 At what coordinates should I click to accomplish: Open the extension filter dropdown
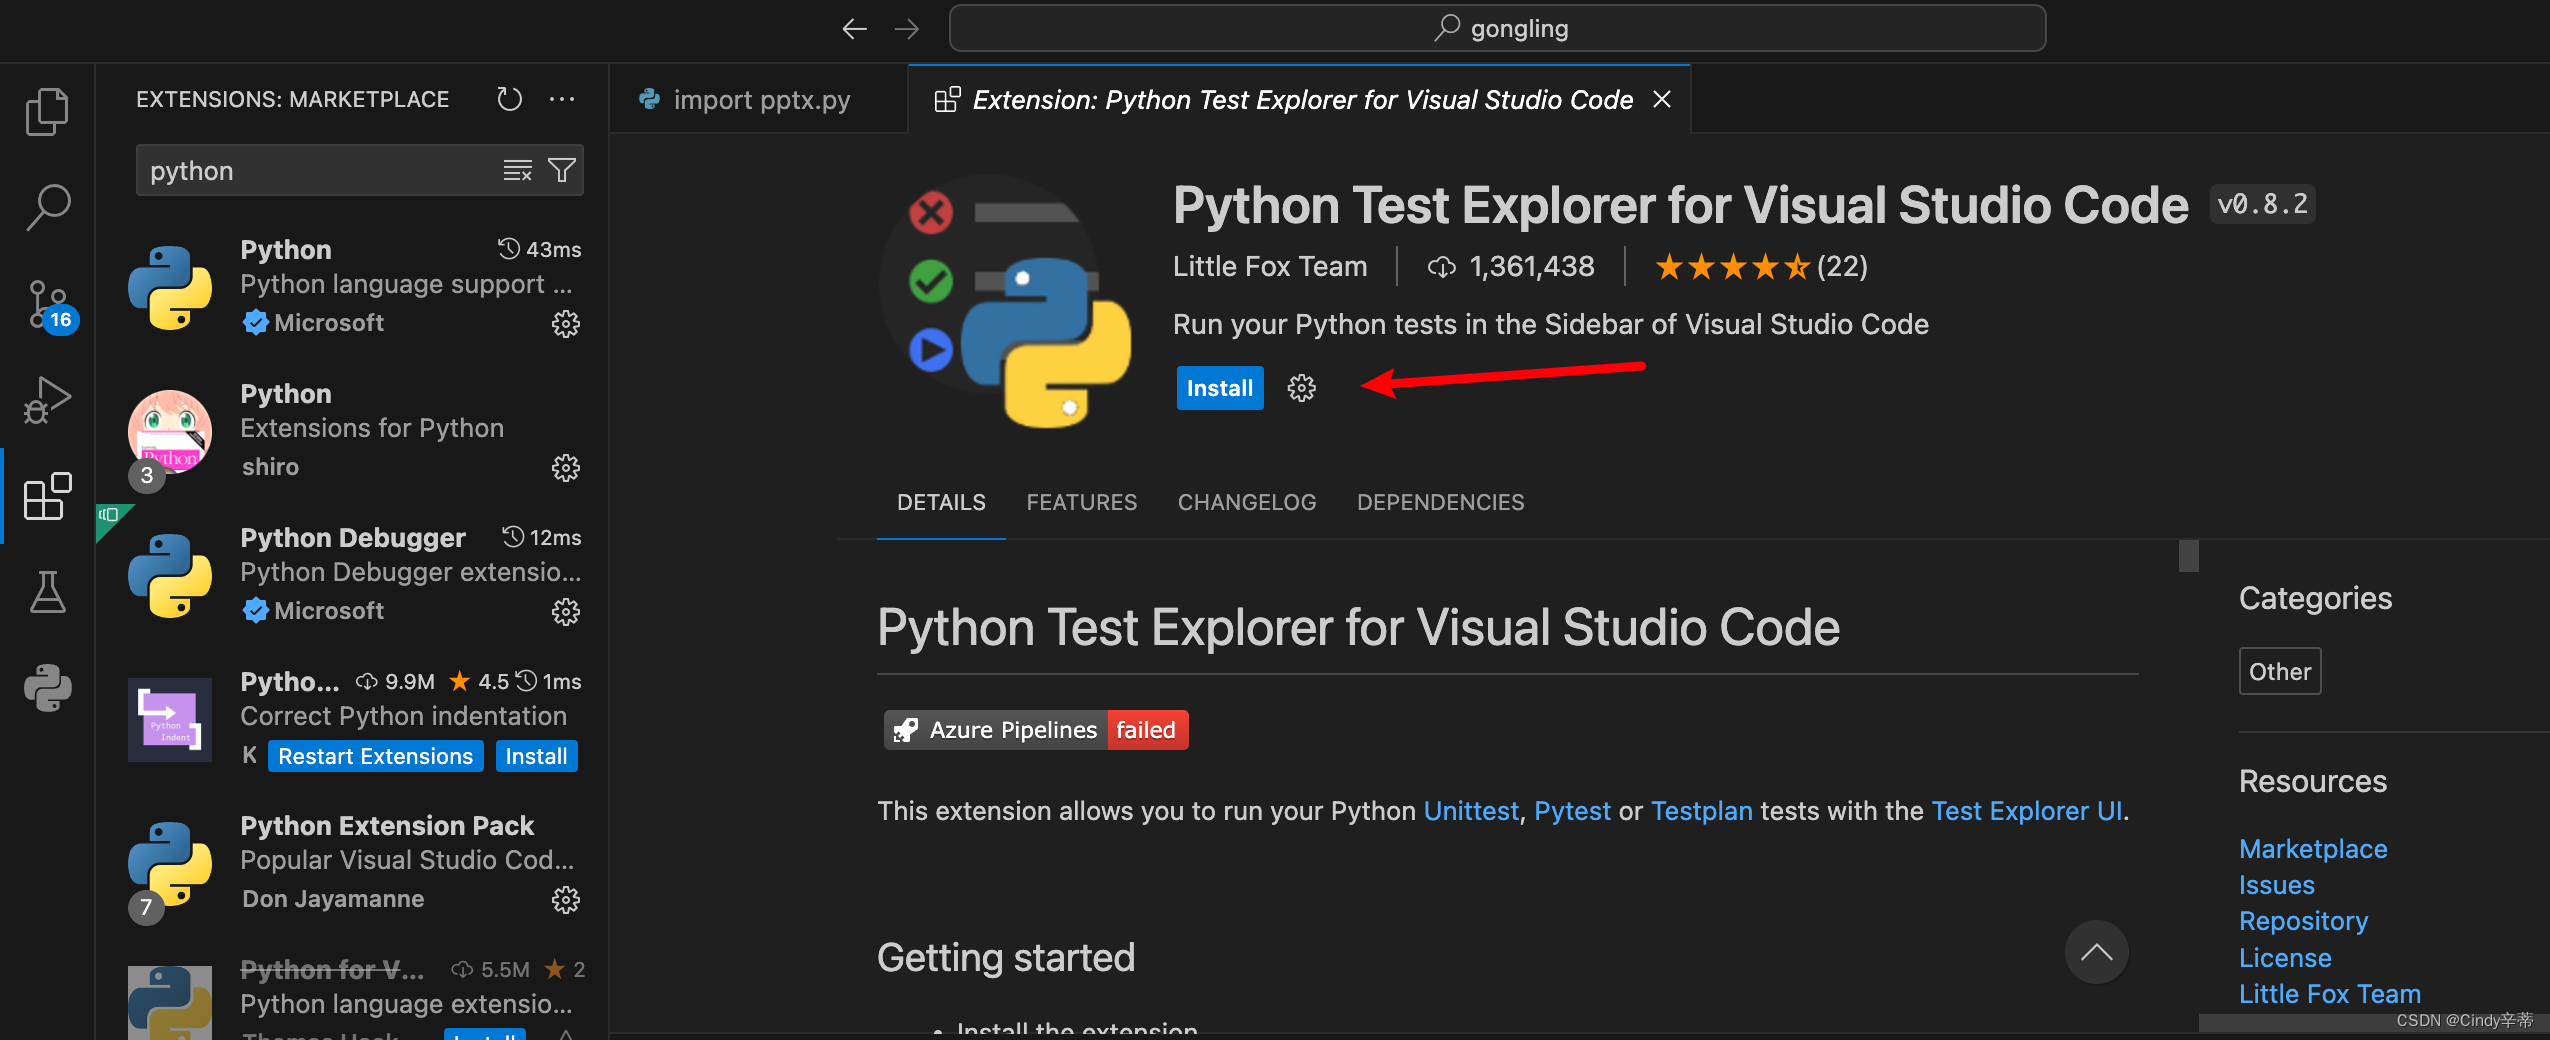[x=562, y=171]
